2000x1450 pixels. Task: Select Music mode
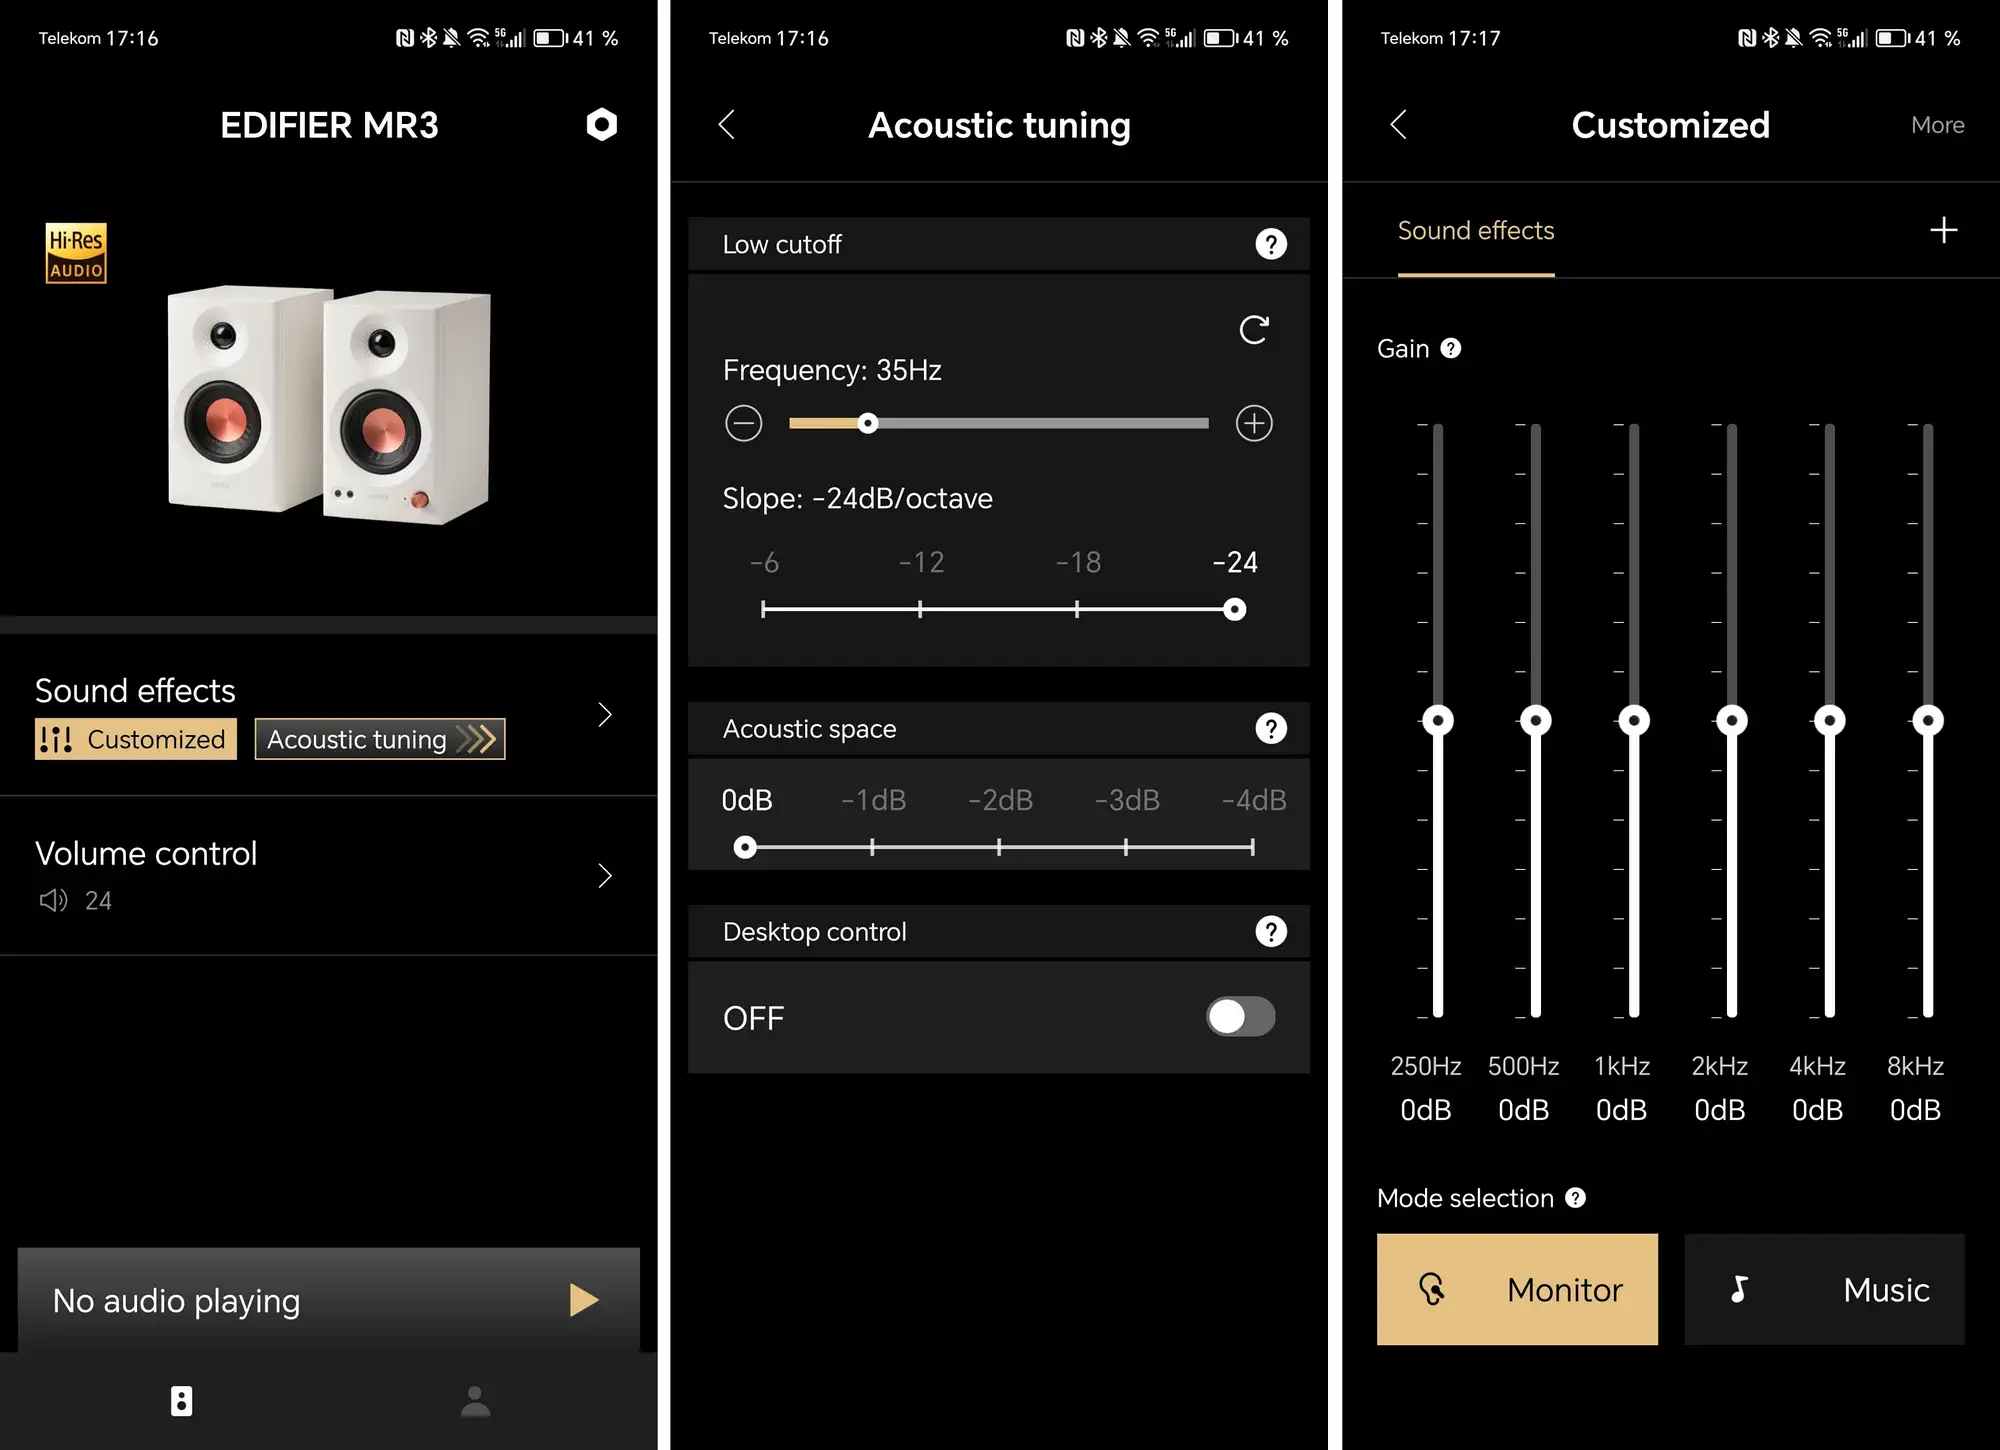(x=1825, y=1289)
